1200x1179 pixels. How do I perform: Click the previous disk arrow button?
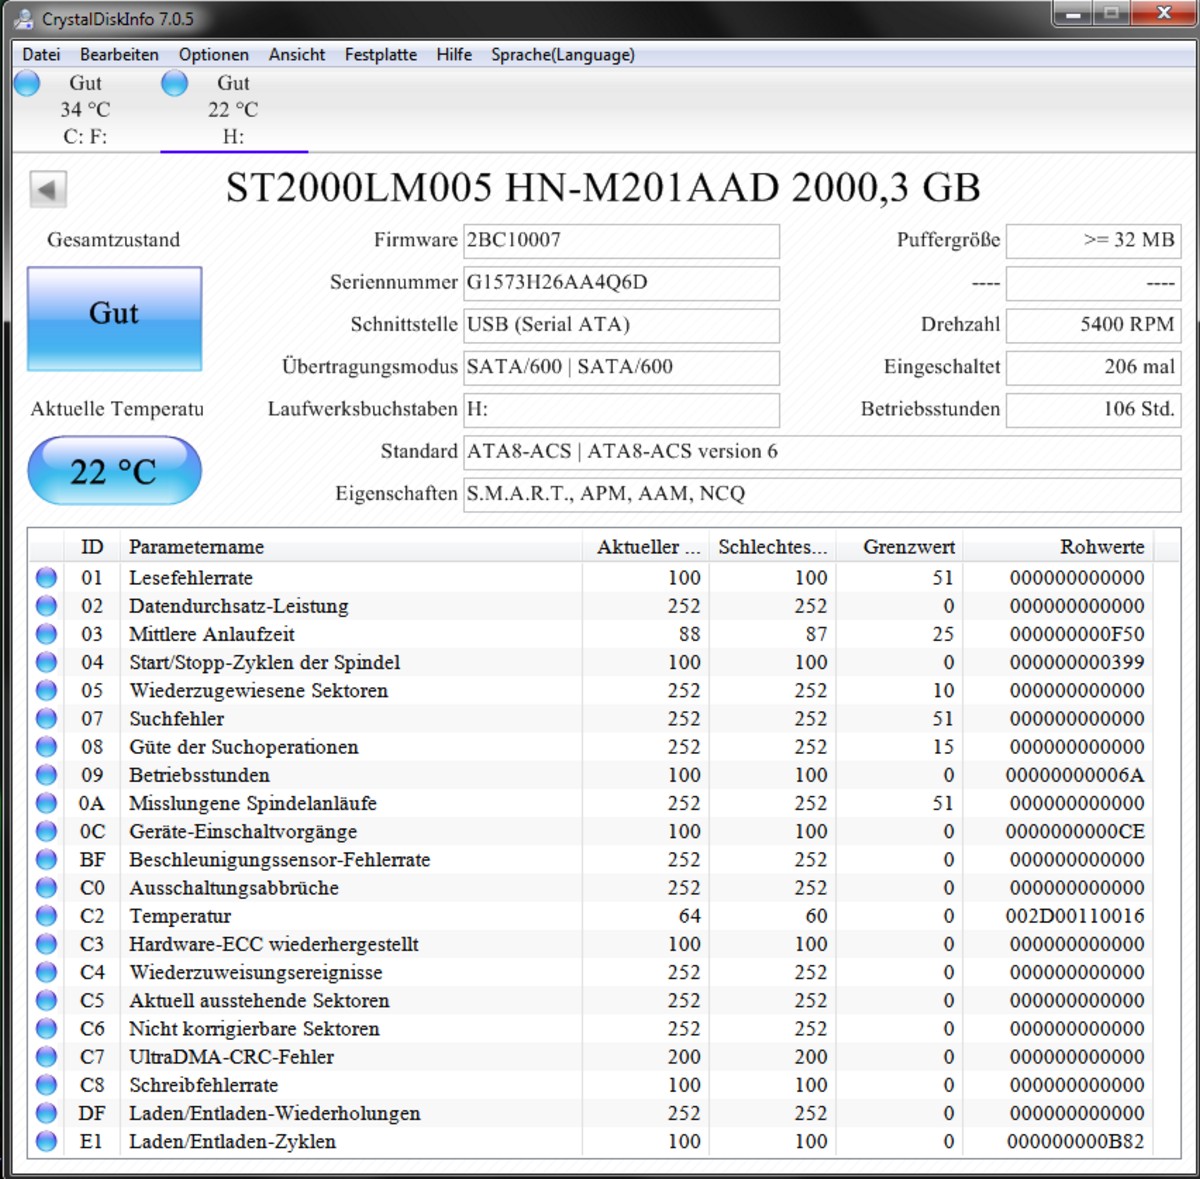(x=48, y=189)
